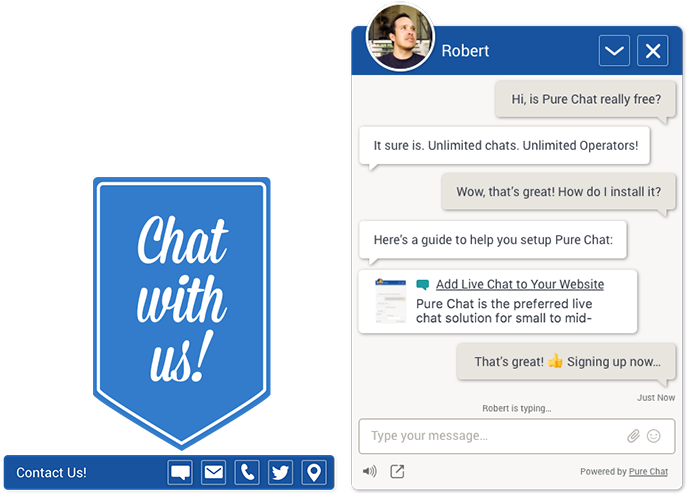Viewport: 687px width, 494px height.
Task: Toggle chat sound with the speaker icon
Action: [x=369, y=472]
